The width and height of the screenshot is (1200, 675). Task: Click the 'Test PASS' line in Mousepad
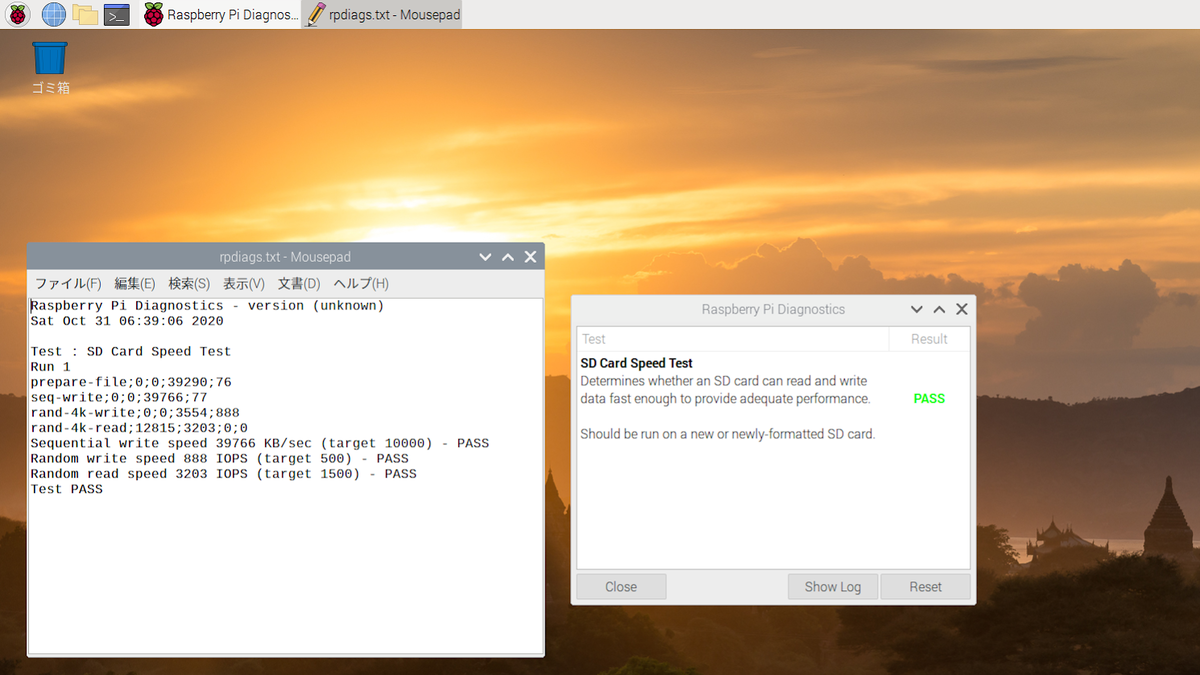pos(67,489)
